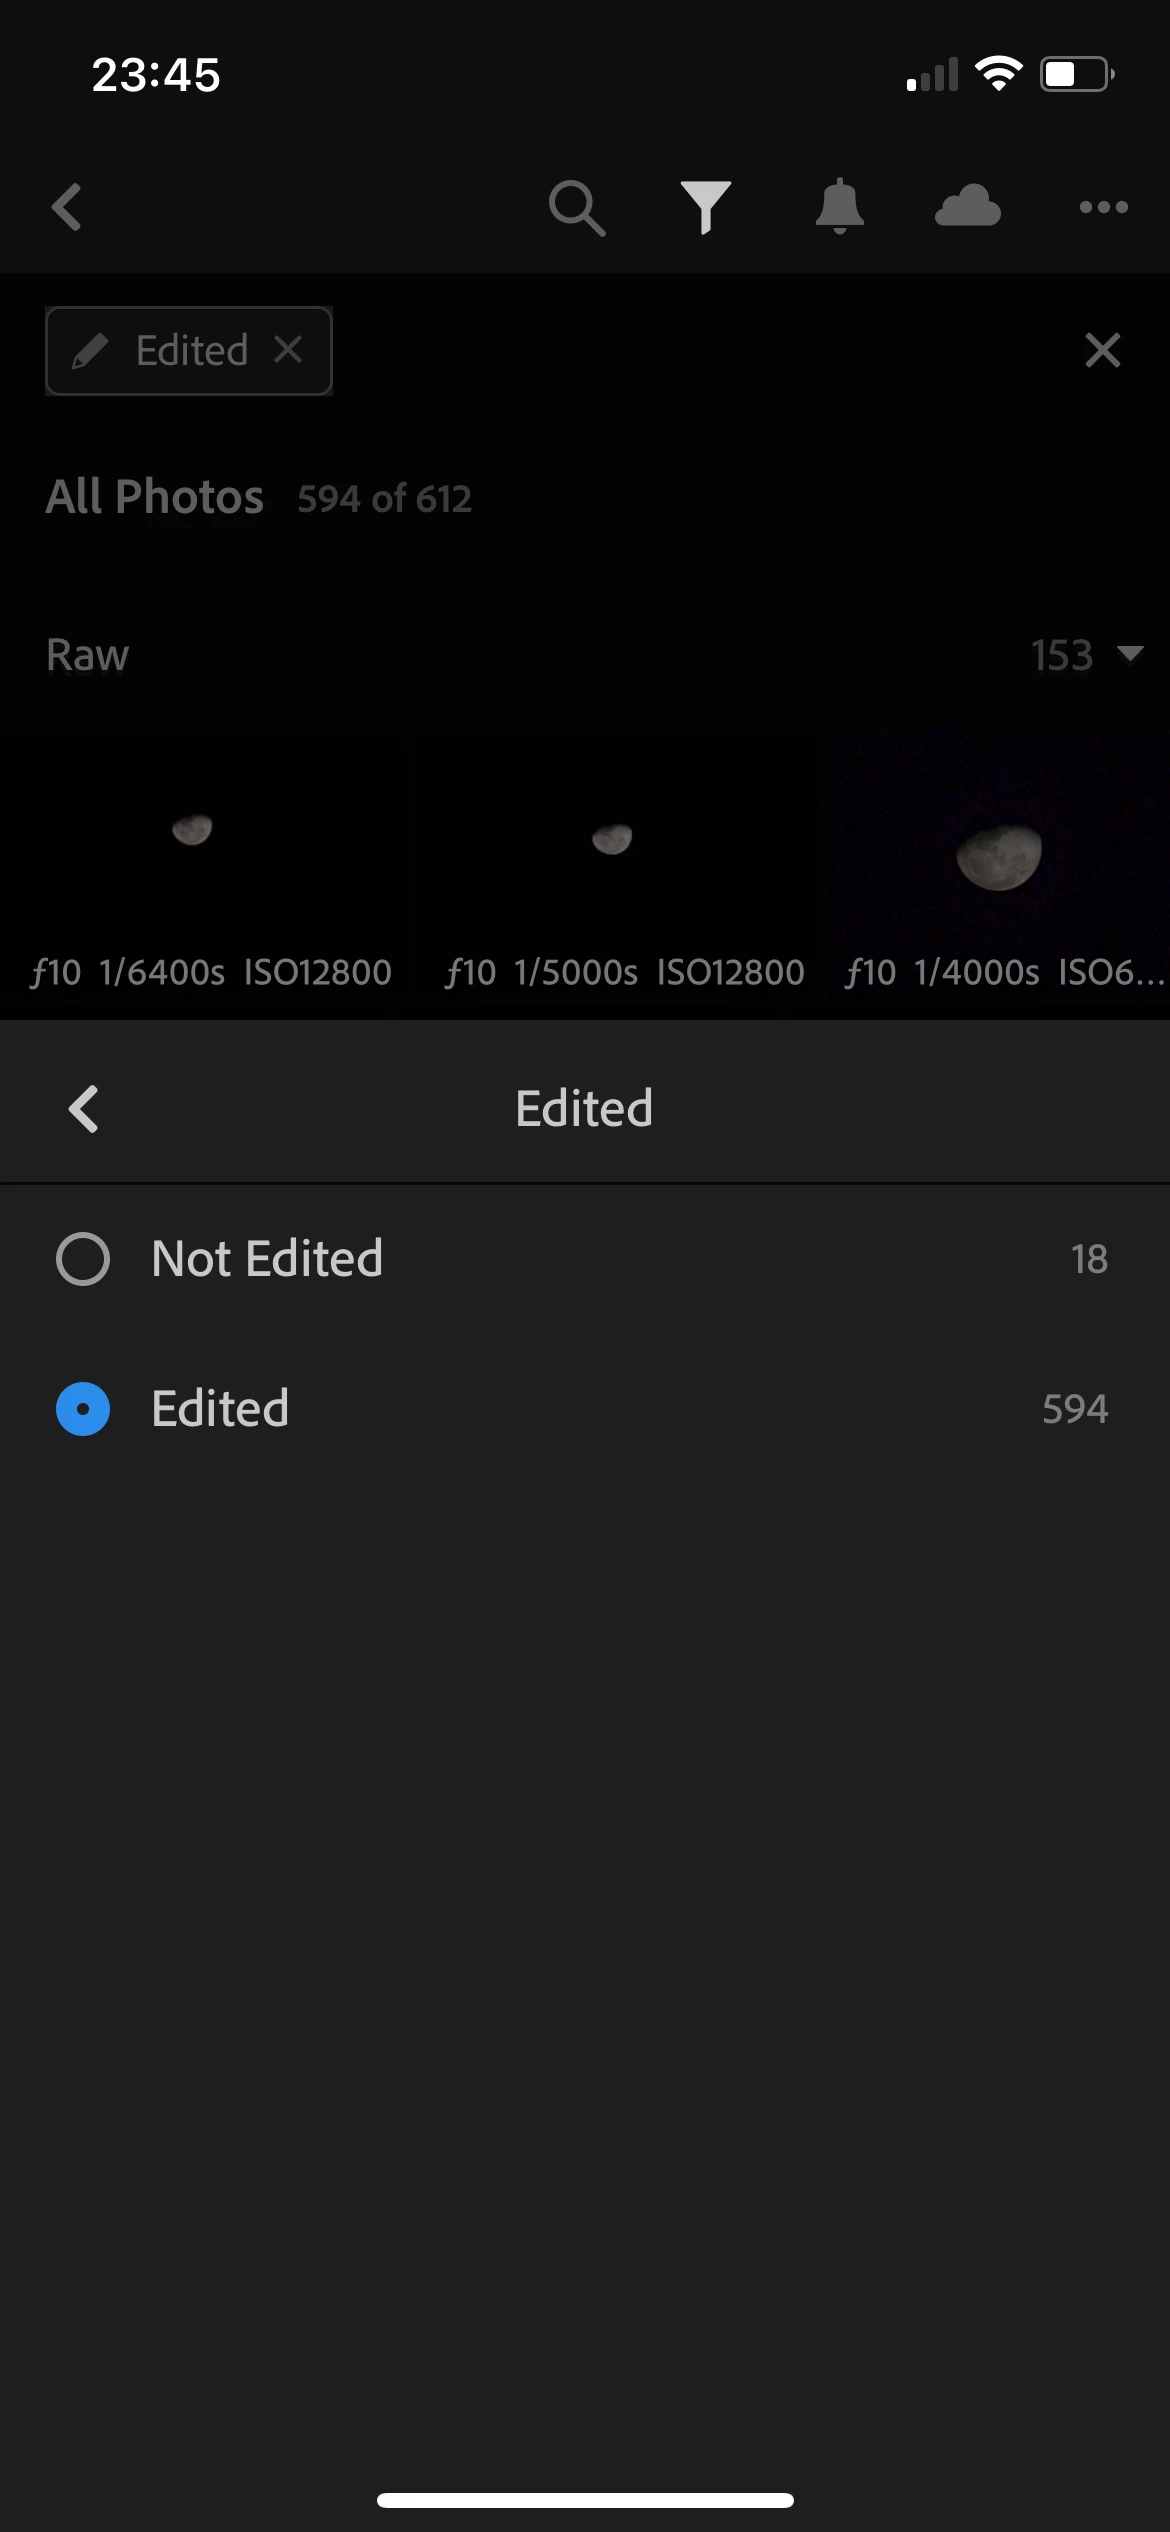Return from Edited panel back chevron
The height and width of the screenshot is (2532, 1170).
point(83,1108)
